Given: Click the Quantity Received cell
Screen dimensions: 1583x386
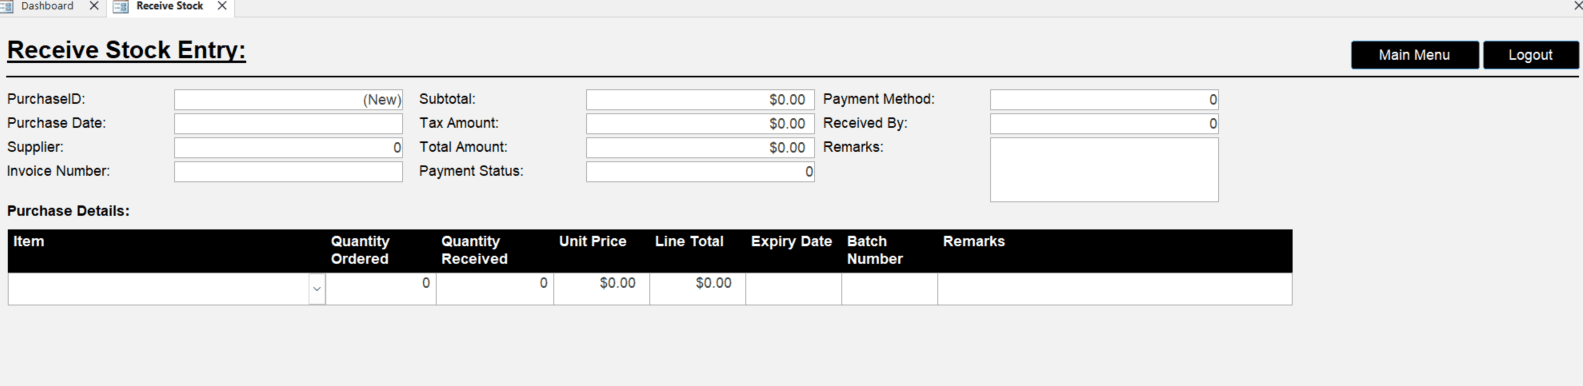Looking at the screenshot, I should pos(495,289).
